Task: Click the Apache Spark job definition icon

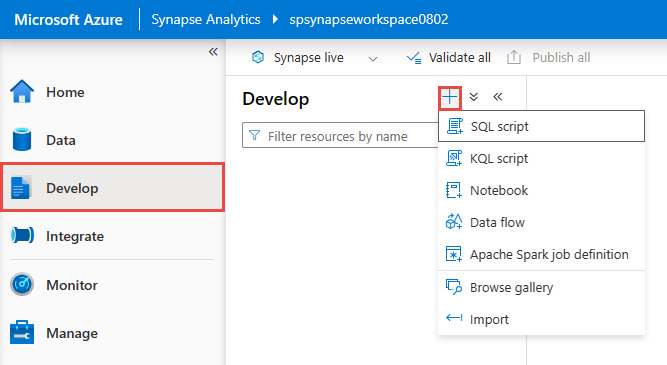Action: tap(453, 254)
